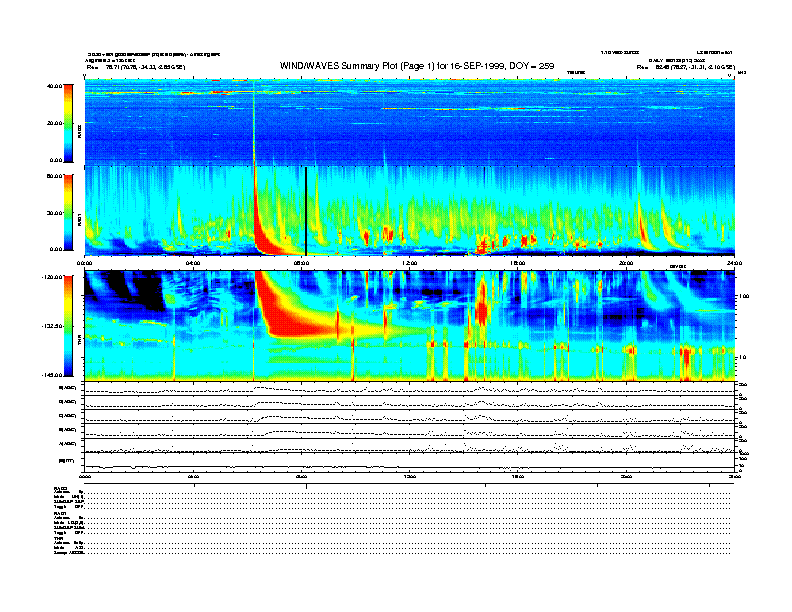Click the TNR heading in status table
The image size is (792, 612).
58,538
